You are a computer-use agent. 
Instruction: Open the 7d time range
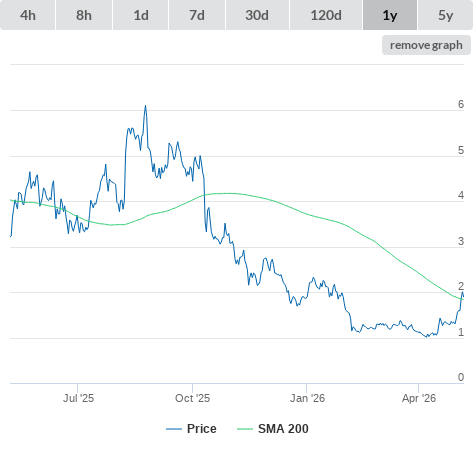coord(197,15)
